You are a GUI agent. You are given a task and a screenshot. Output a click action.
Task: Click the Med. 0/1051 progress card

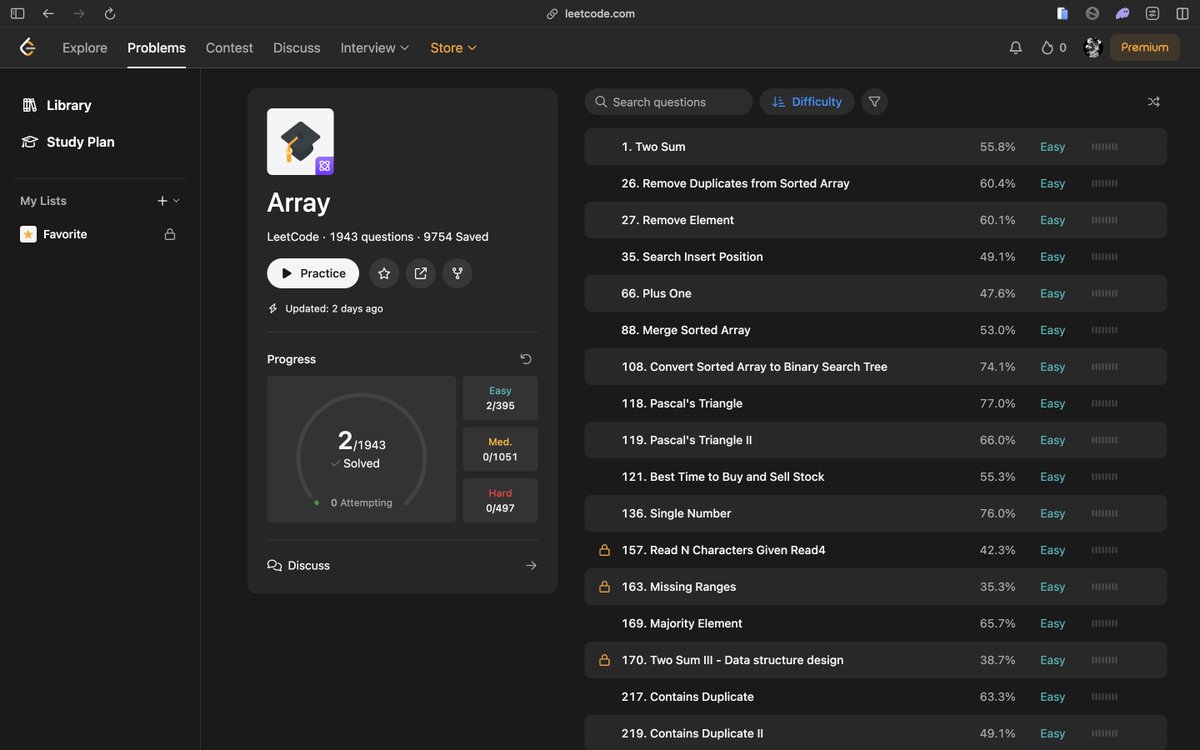point(500,449)
